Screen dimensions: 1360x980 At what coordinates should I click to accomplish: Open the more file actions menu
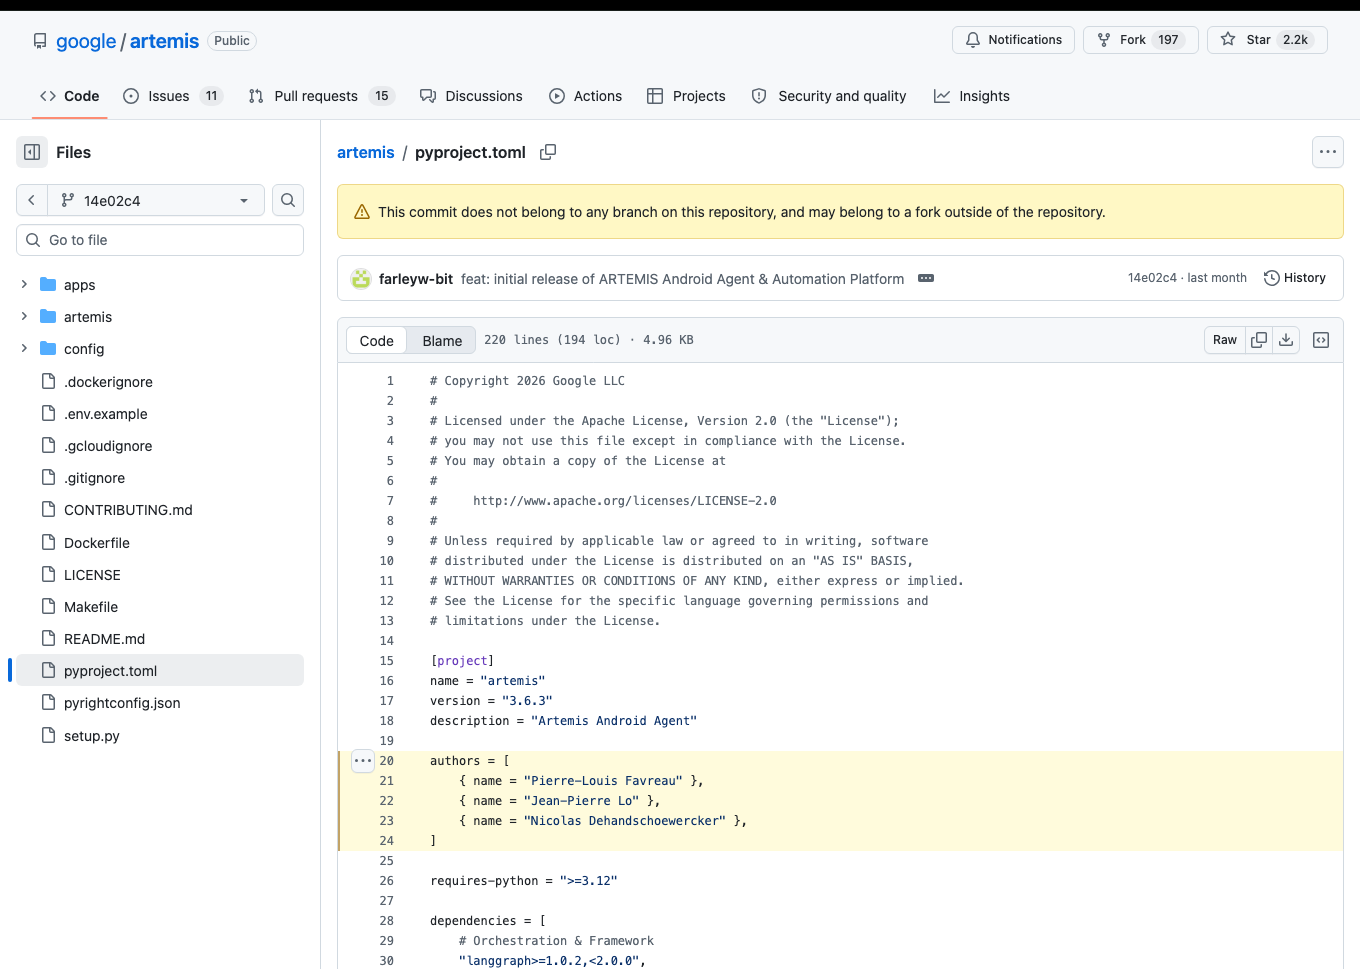(1328, 152)
